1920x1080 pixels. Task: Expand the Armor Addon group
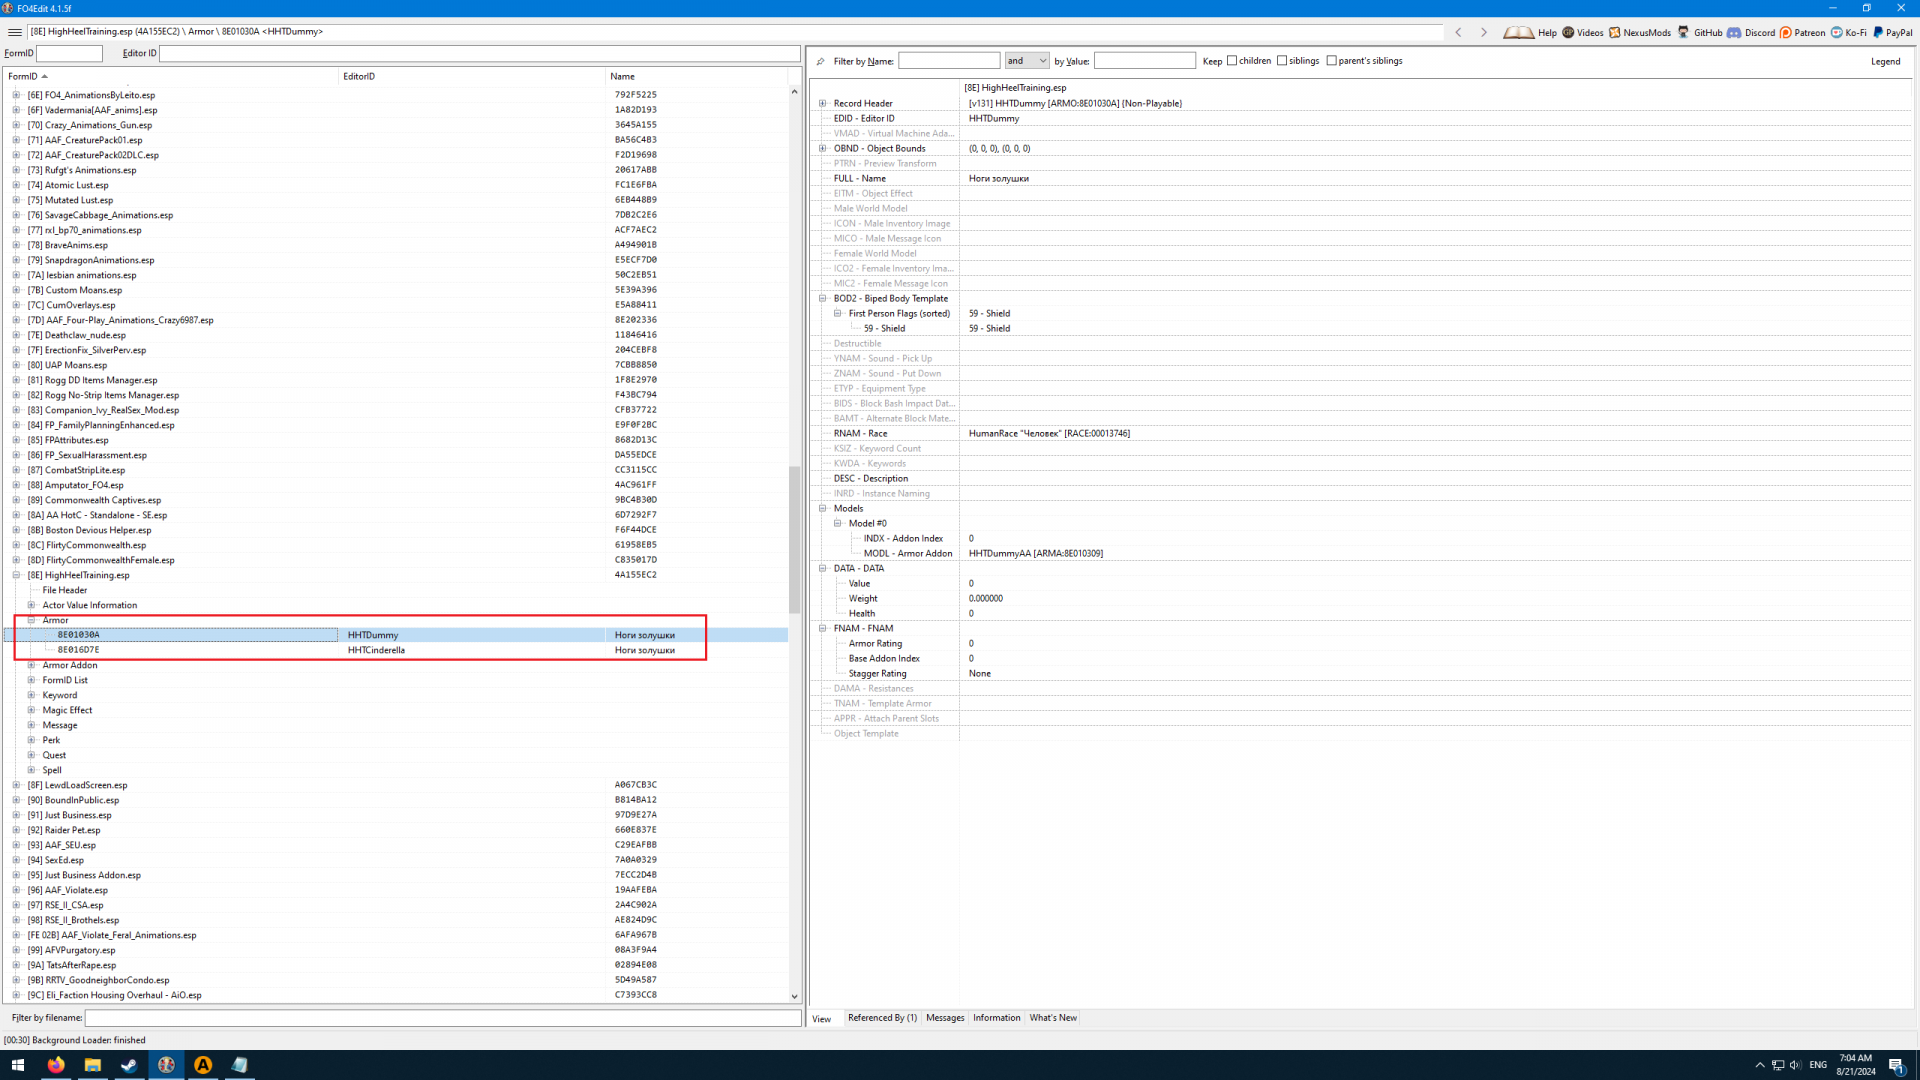(31, 665)
